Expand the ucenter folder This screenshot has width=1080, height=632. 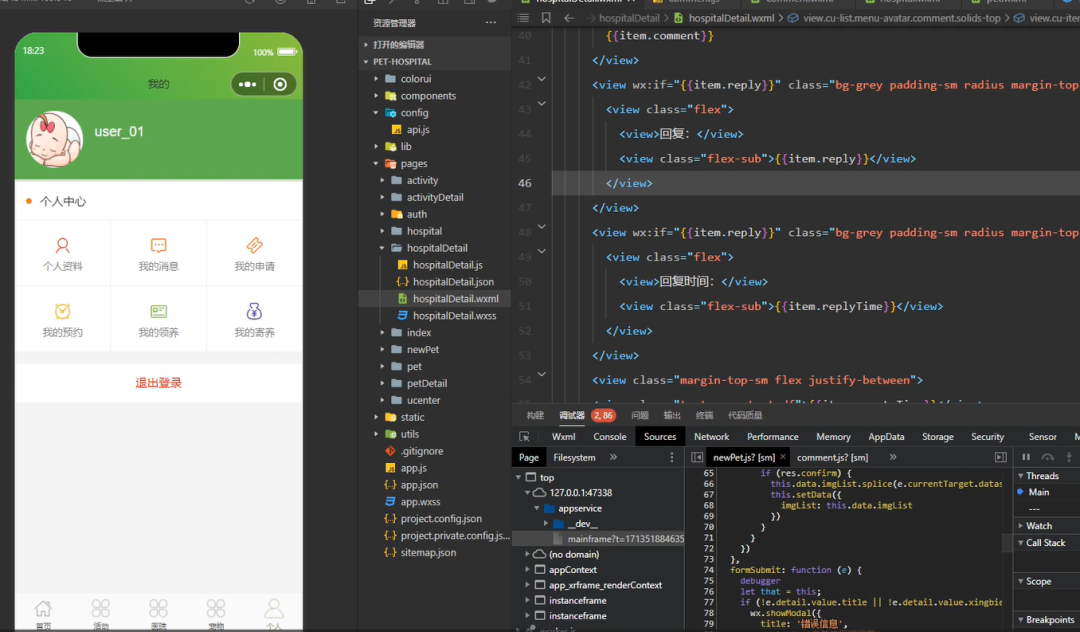382,400
